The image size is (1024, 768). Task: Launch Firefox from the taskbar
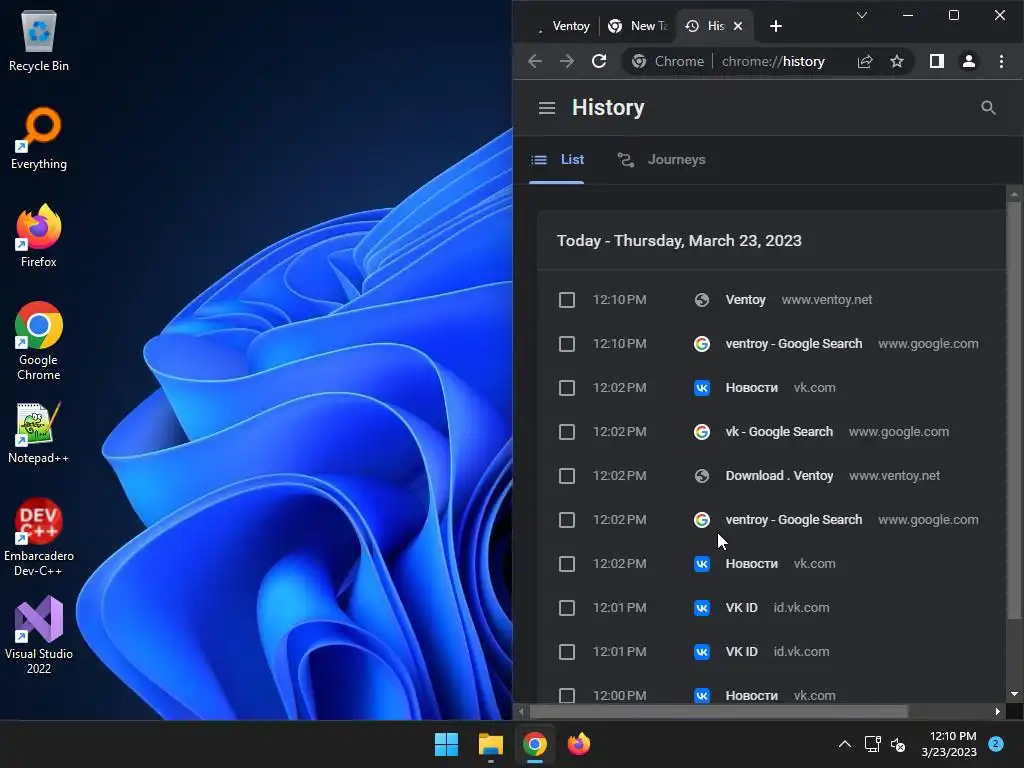click(x=579, y=744)
